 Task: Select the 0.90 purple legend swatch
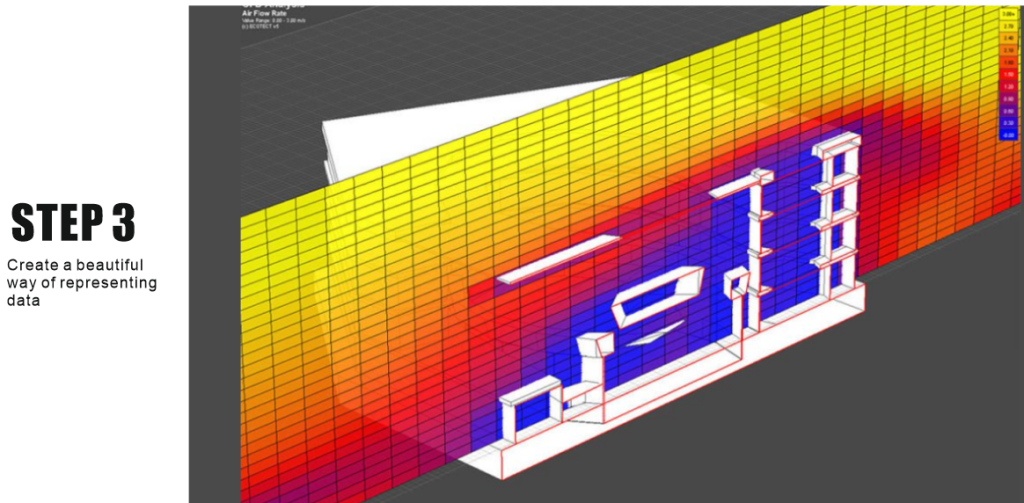[1007, 99]
